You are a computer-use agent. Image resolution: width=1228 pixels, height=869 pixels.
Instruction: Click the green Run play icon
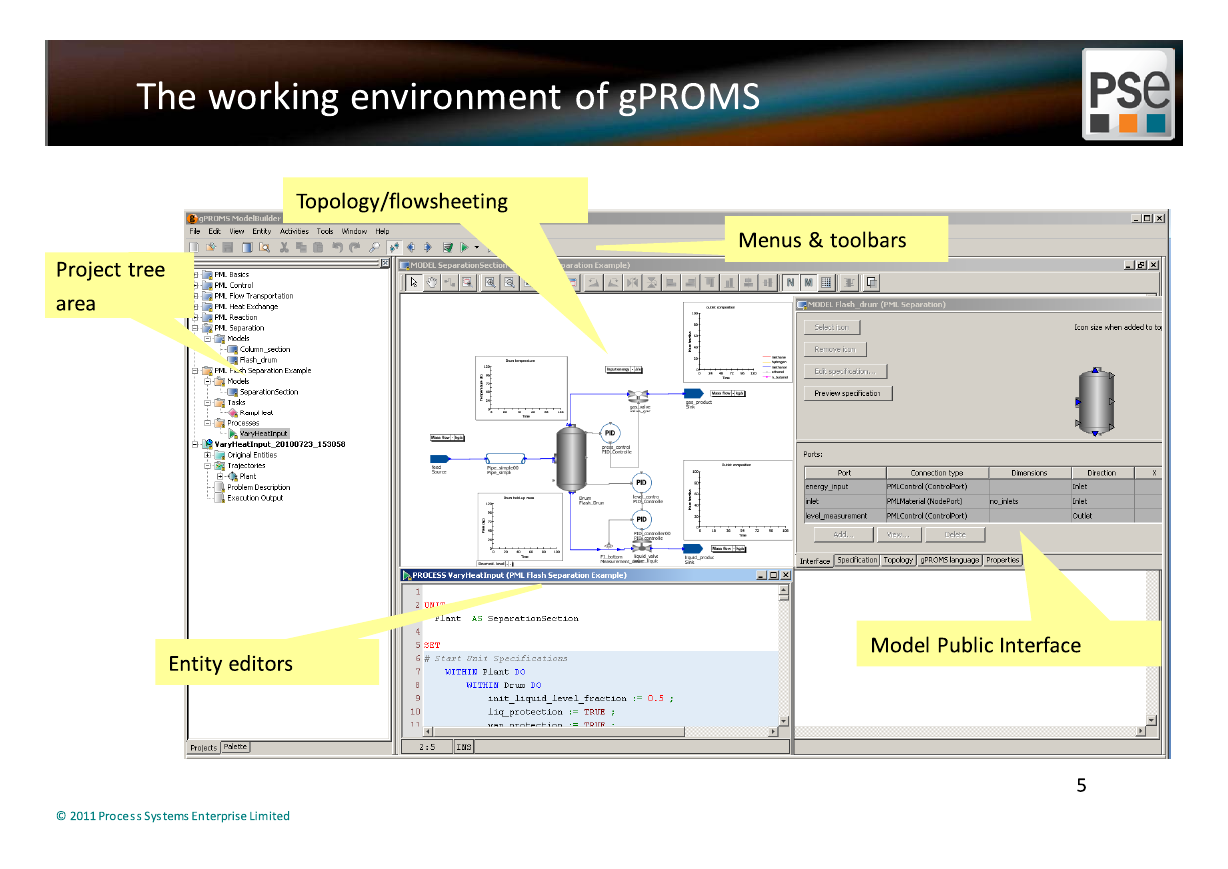465,246
